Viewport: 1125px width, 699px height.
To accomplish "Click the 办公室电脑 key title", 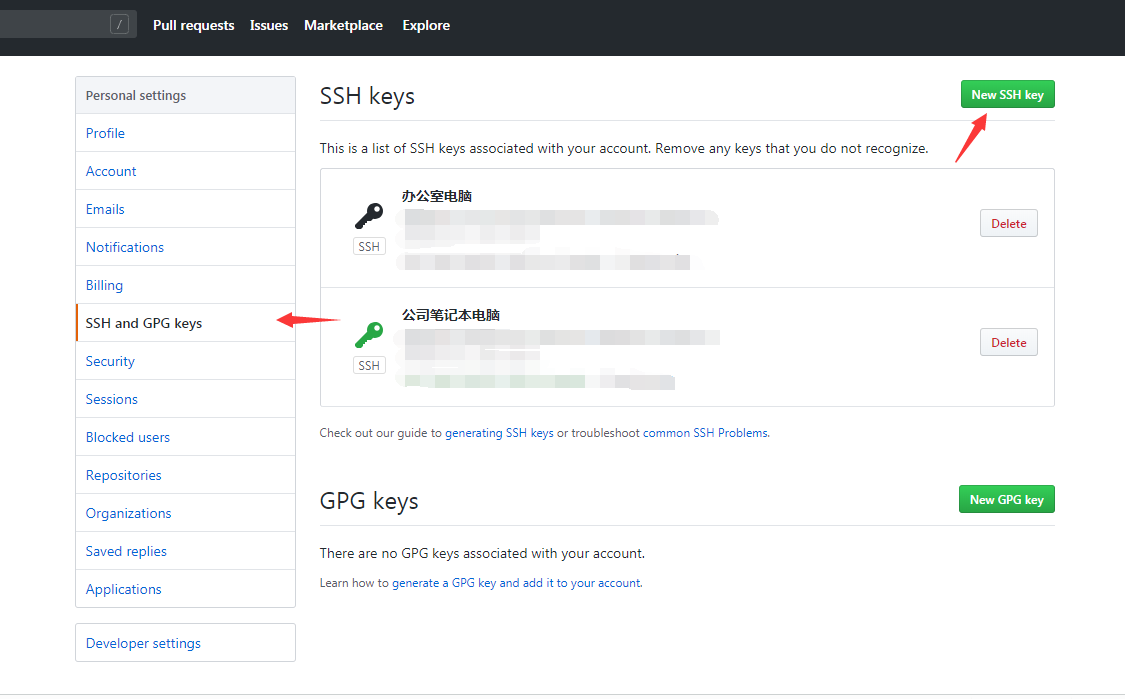I will coord(437,197).
